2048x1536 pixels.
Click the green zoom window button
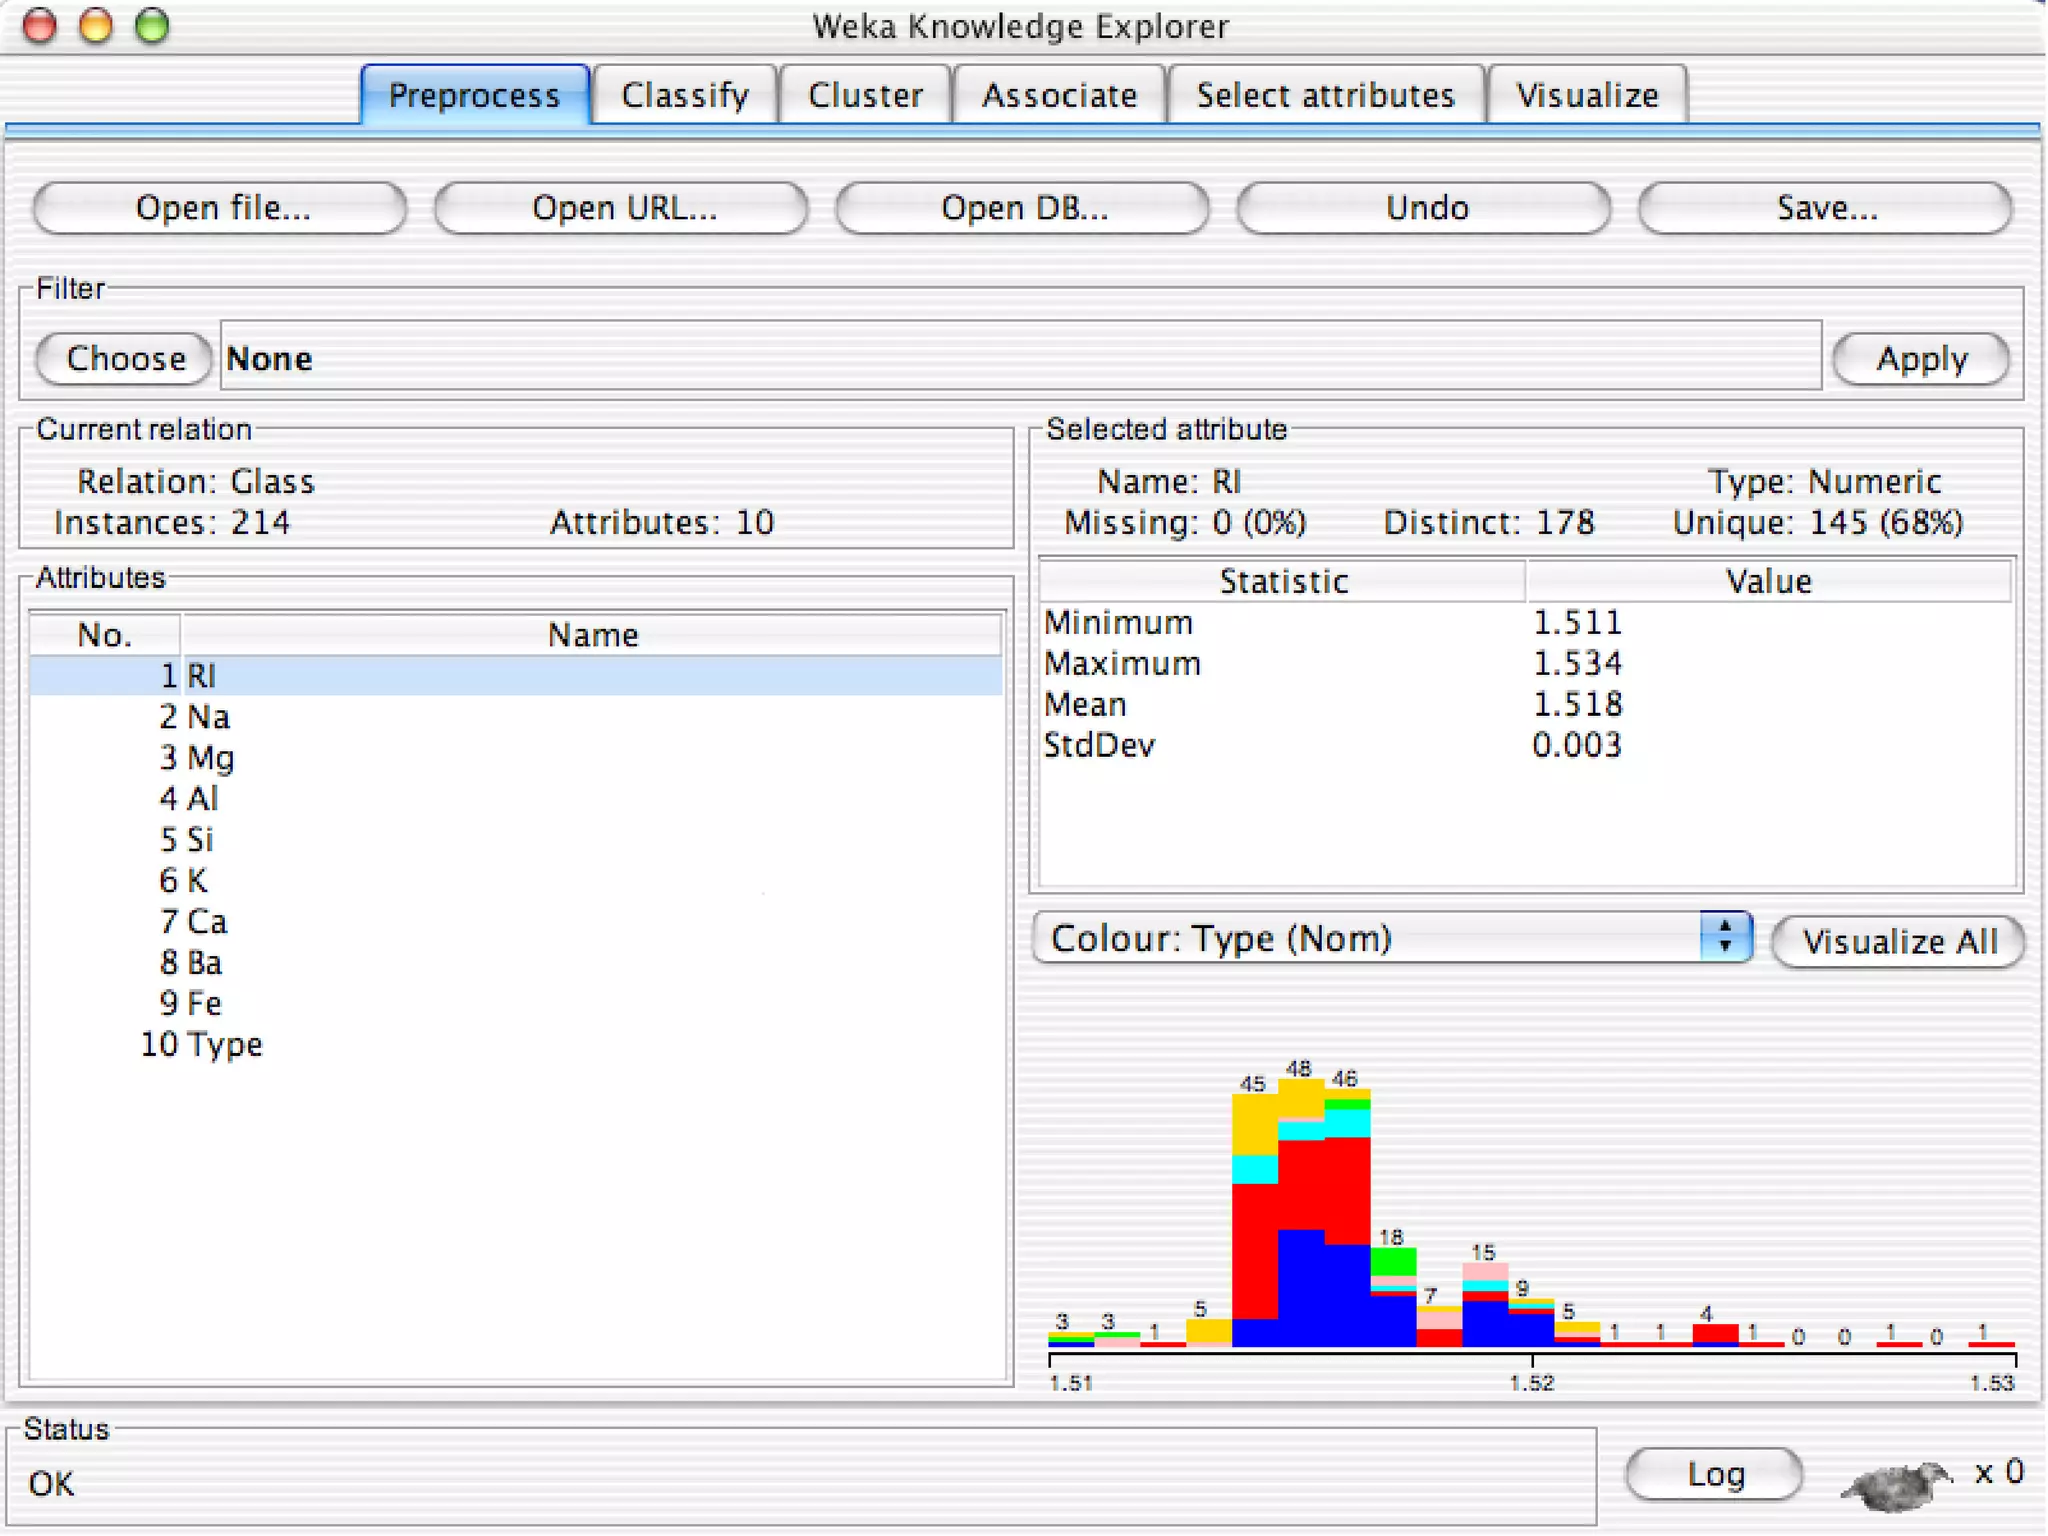pos(152,25)
